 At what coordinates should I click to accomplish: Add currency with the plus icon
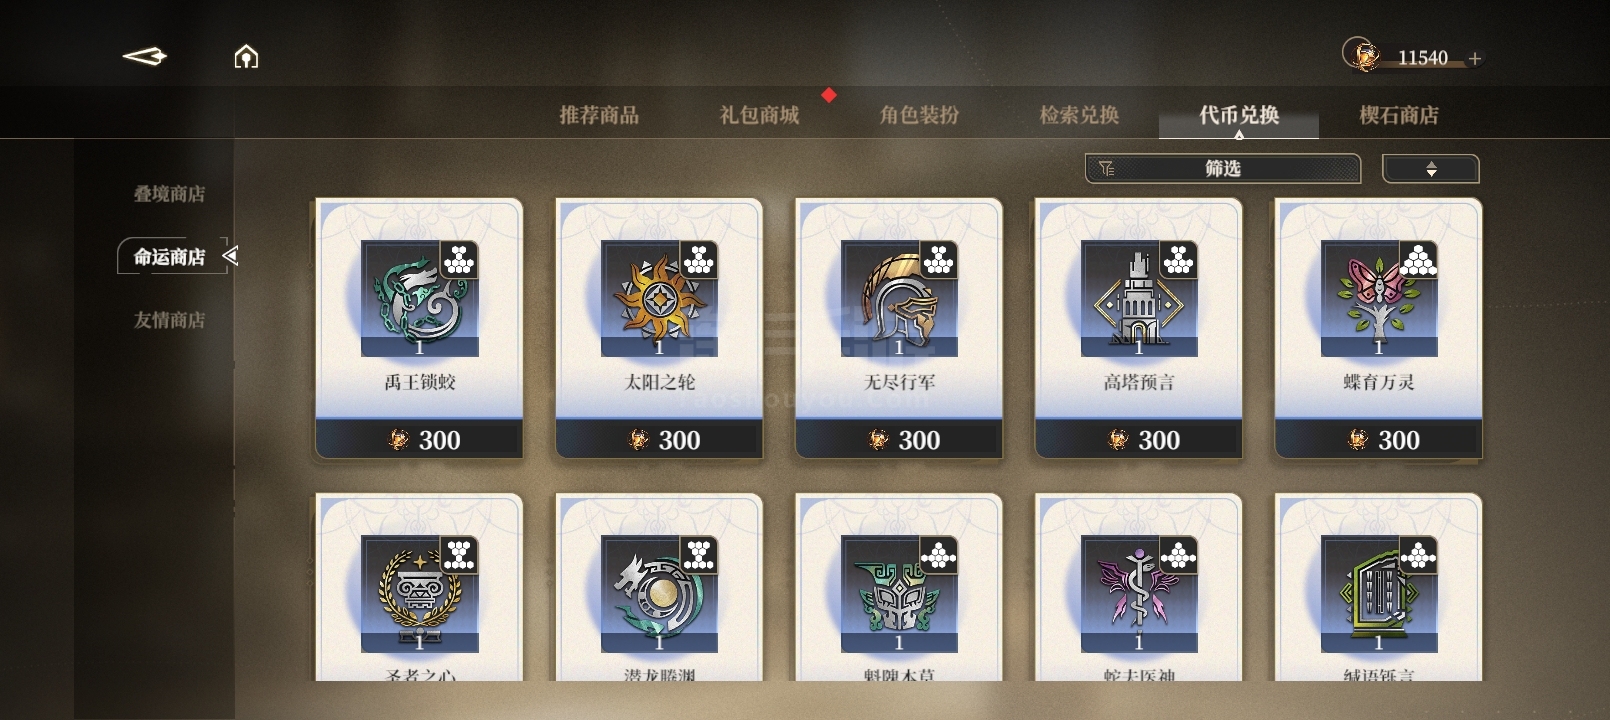point(1474,59)
